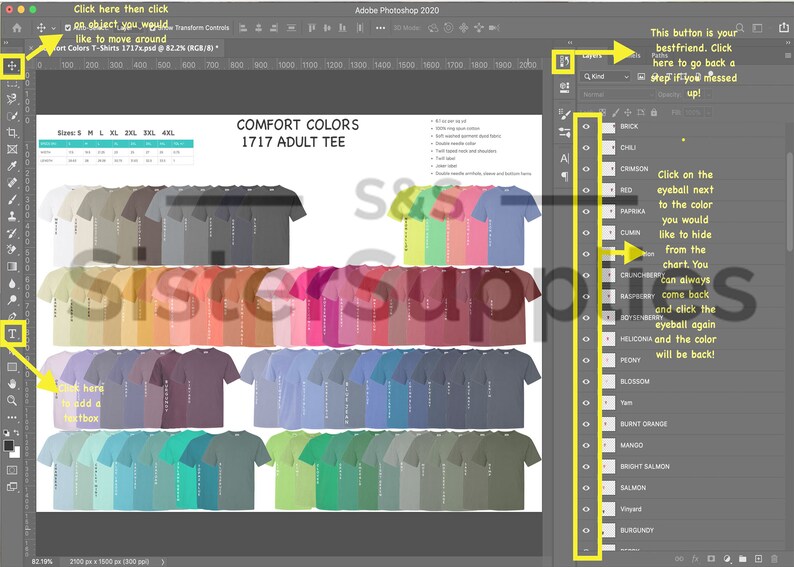794x567 pixels.
Task: Select the Horizontal Type tool
Action: click(12, 334)
